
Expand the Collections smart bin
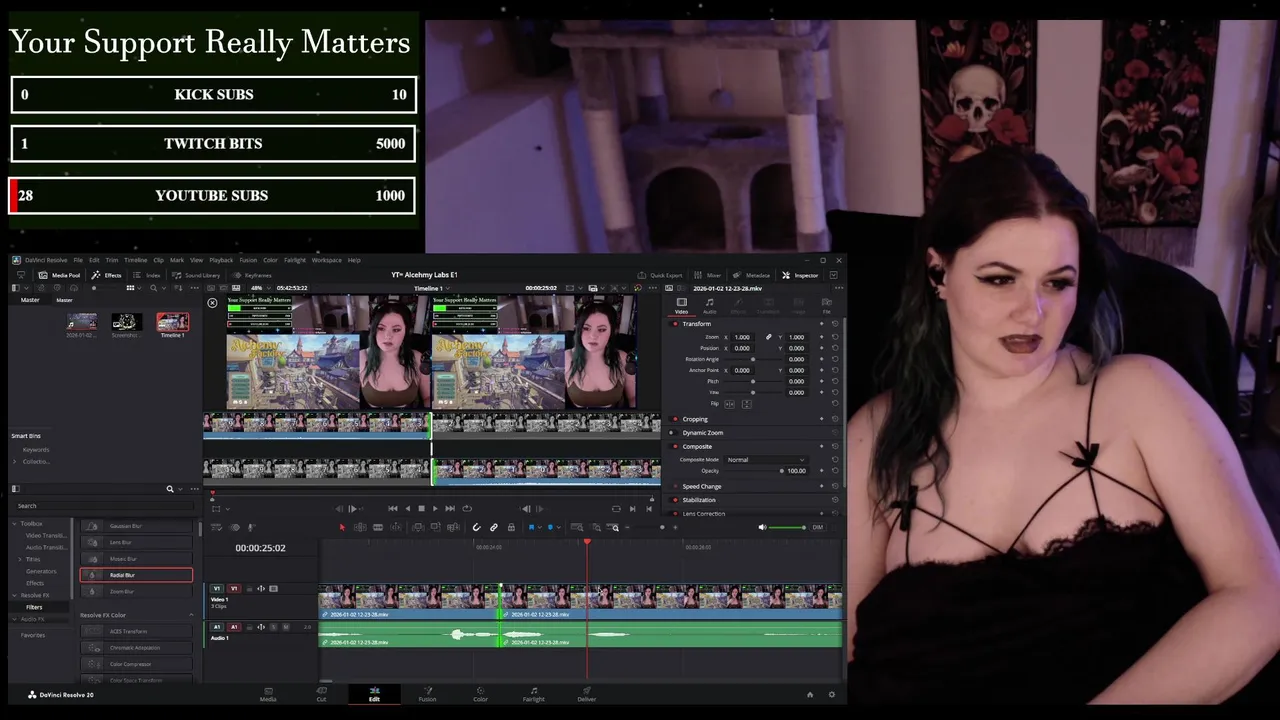15,461
